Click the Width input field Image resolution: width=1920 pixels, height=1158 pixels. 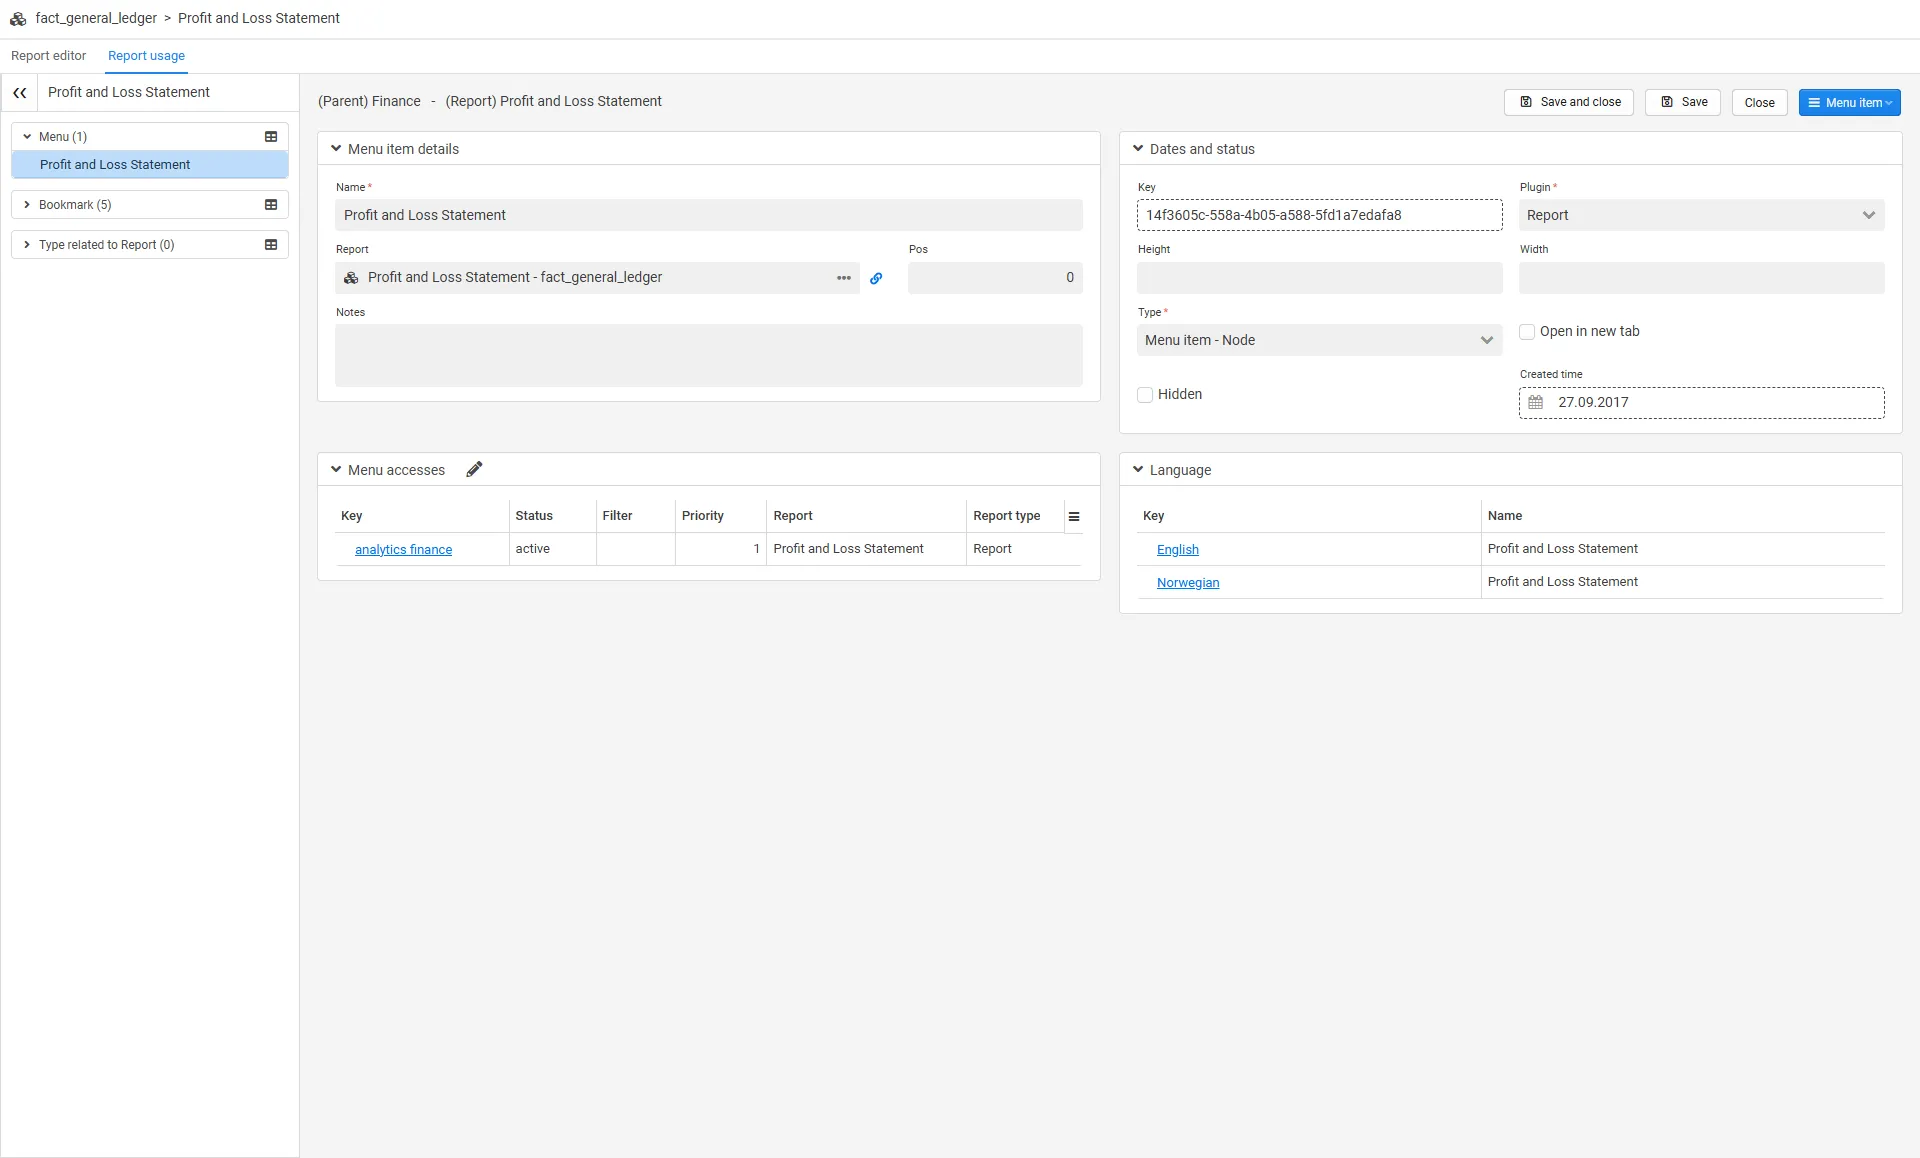pyautogui.click(x=1702, y=278)
